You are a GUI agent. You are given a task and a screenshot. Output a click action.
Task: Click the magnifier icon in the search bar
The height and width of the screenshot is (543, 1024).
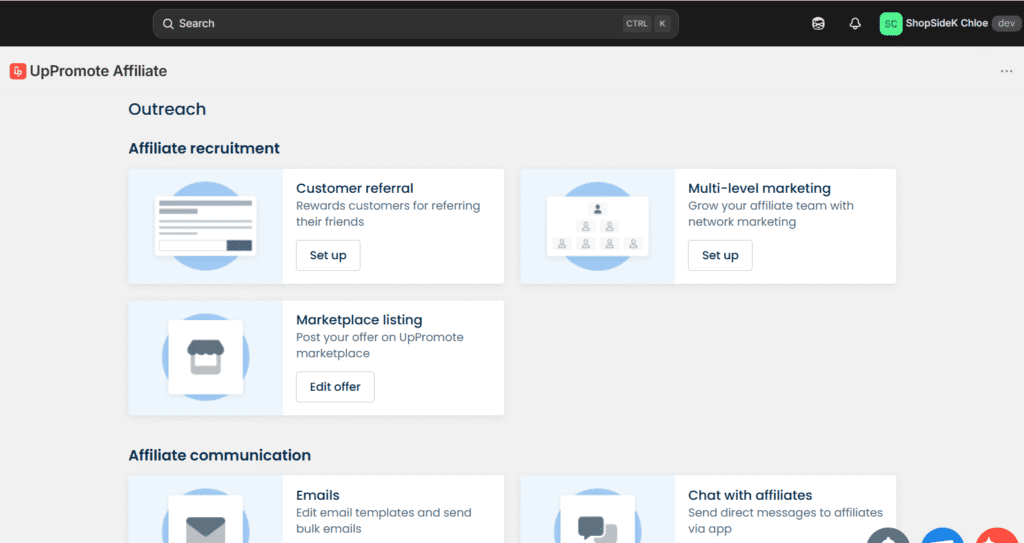pos(168,24)
